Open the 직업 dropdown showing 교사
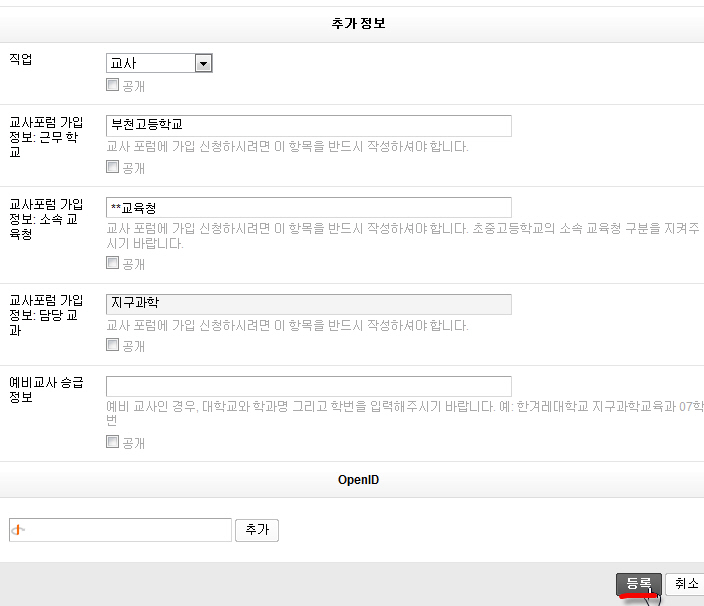Screen dimensions: 704x606 [x=159, y=64]
